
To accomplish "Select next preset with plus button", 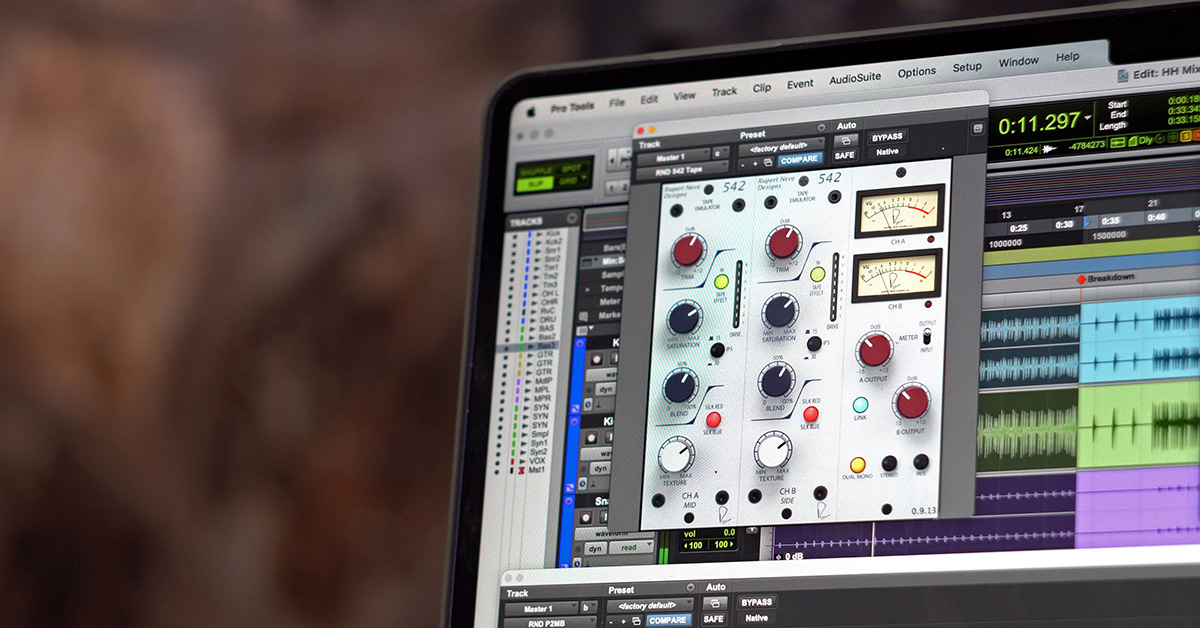I will (755, 162).
